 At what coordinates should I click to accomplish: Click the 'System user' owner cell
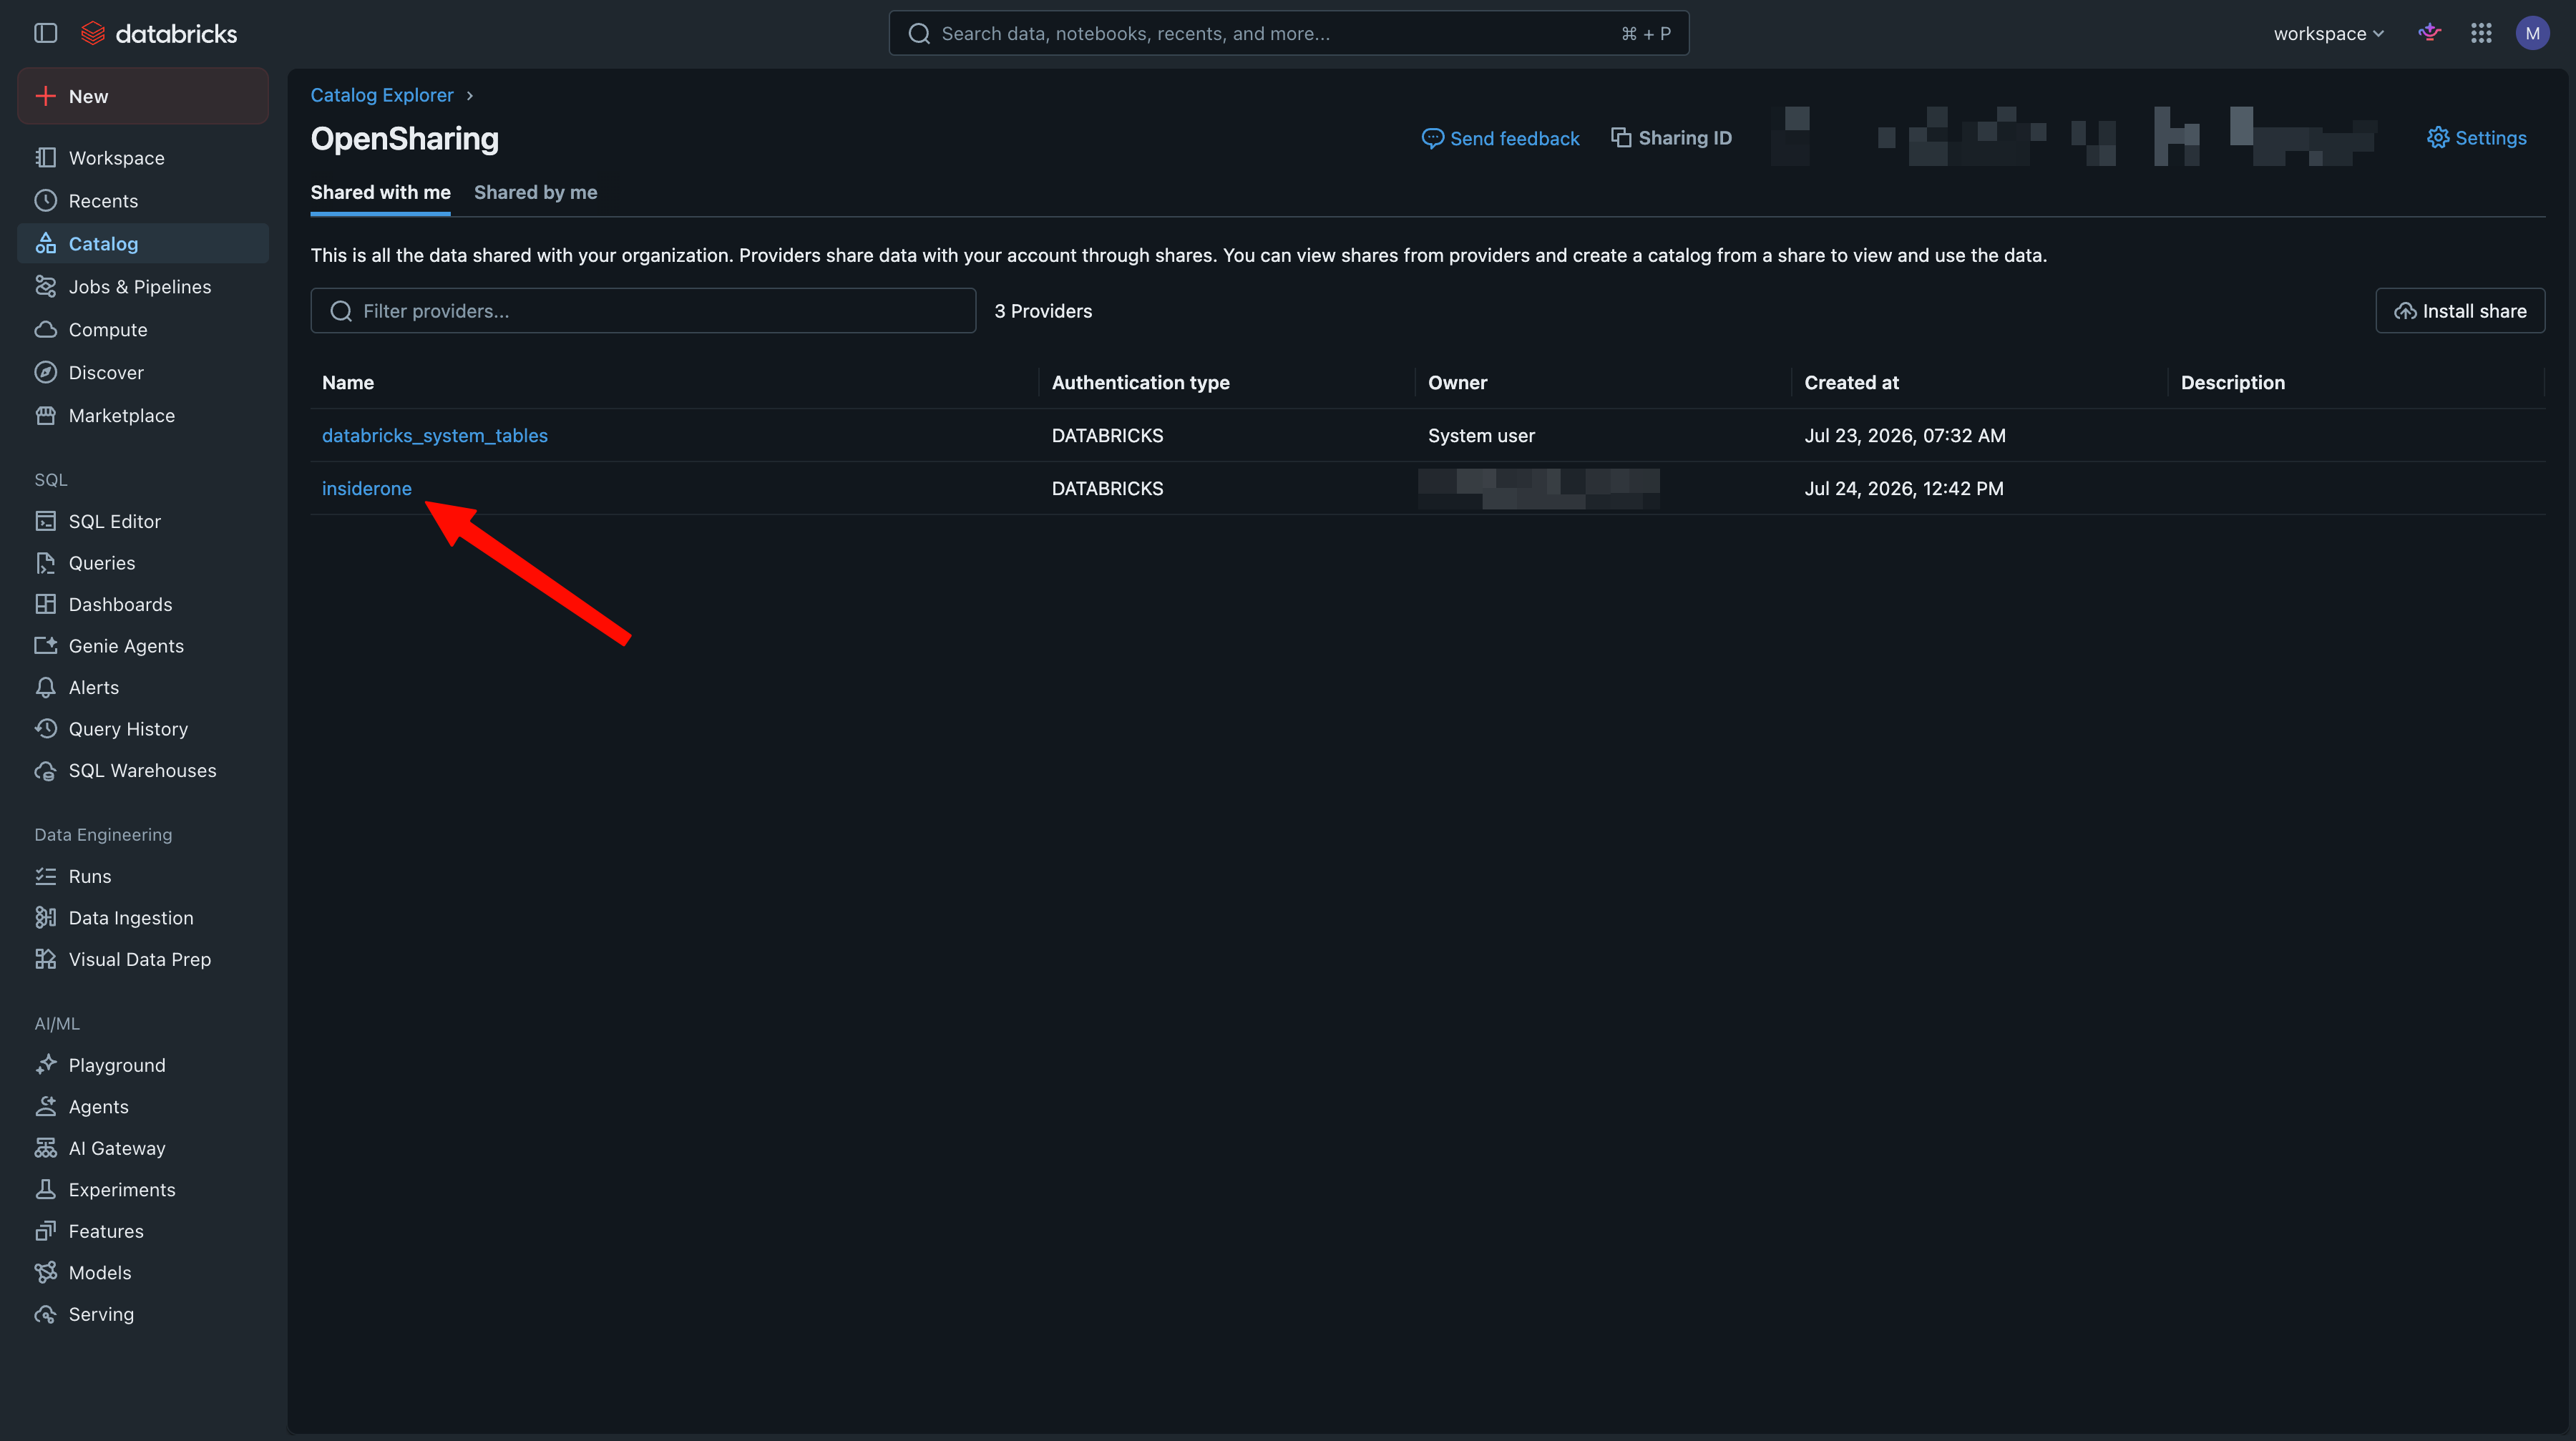[1481, 436]
